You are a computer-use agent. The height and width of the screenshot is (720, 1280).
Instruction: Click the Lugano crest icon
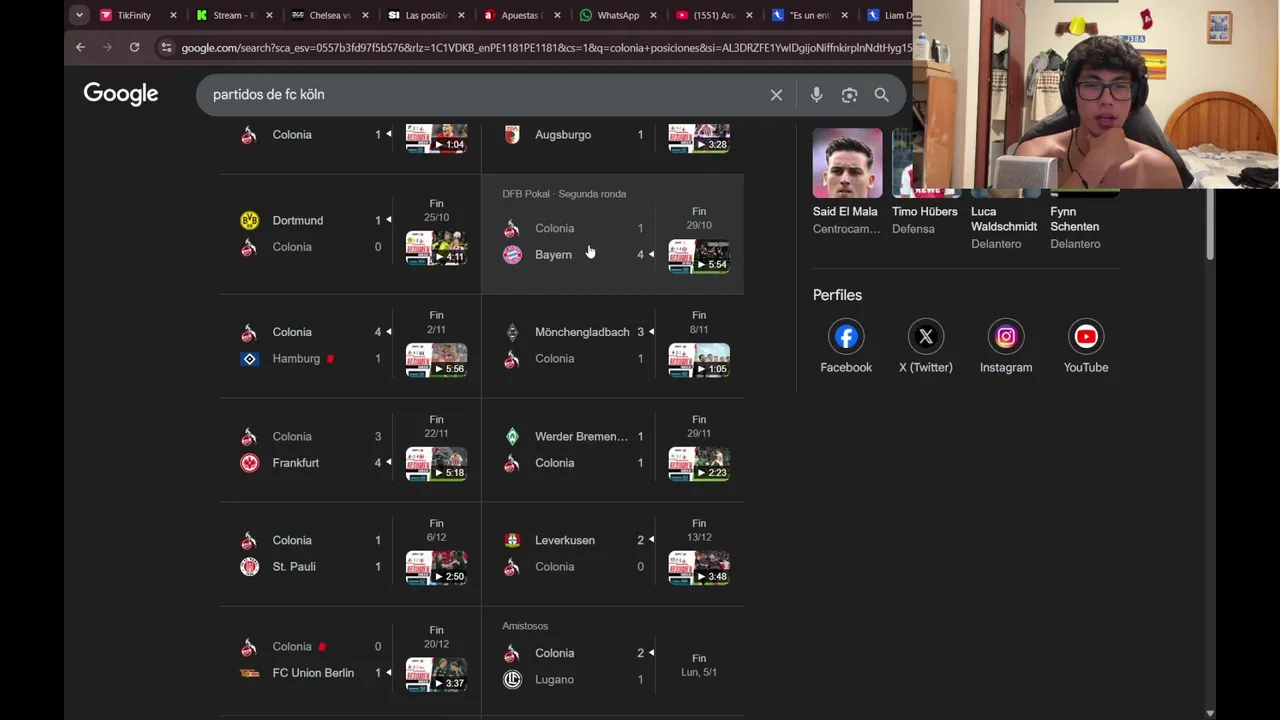point(512,680)
